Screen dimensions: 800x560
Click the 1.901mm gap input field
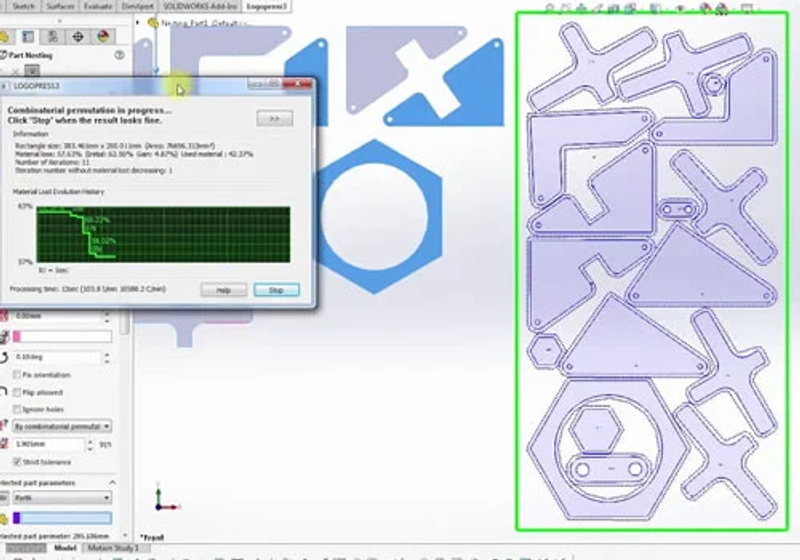point(49,444)
